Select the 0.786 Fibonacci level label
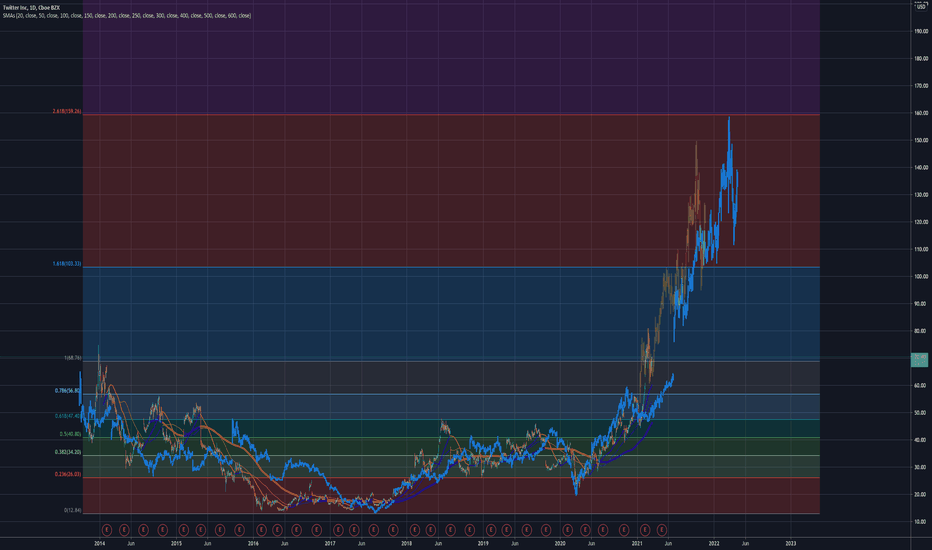The image size is (932, 550). coord(67,391)
